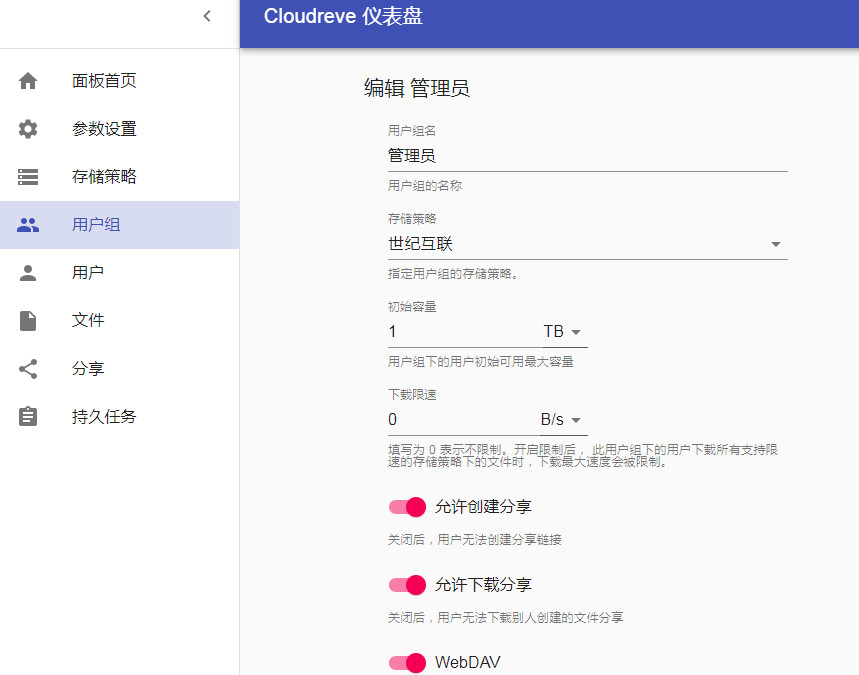Click the share icon for 分享
Screen dimensions: 859x675
click(x=28, y=369)
